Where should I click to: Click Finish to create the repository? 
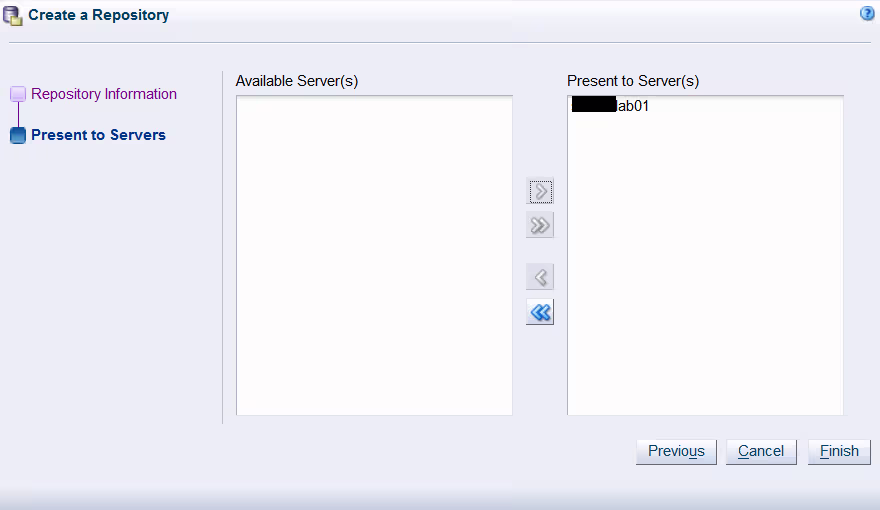click(x=839, y=451)
